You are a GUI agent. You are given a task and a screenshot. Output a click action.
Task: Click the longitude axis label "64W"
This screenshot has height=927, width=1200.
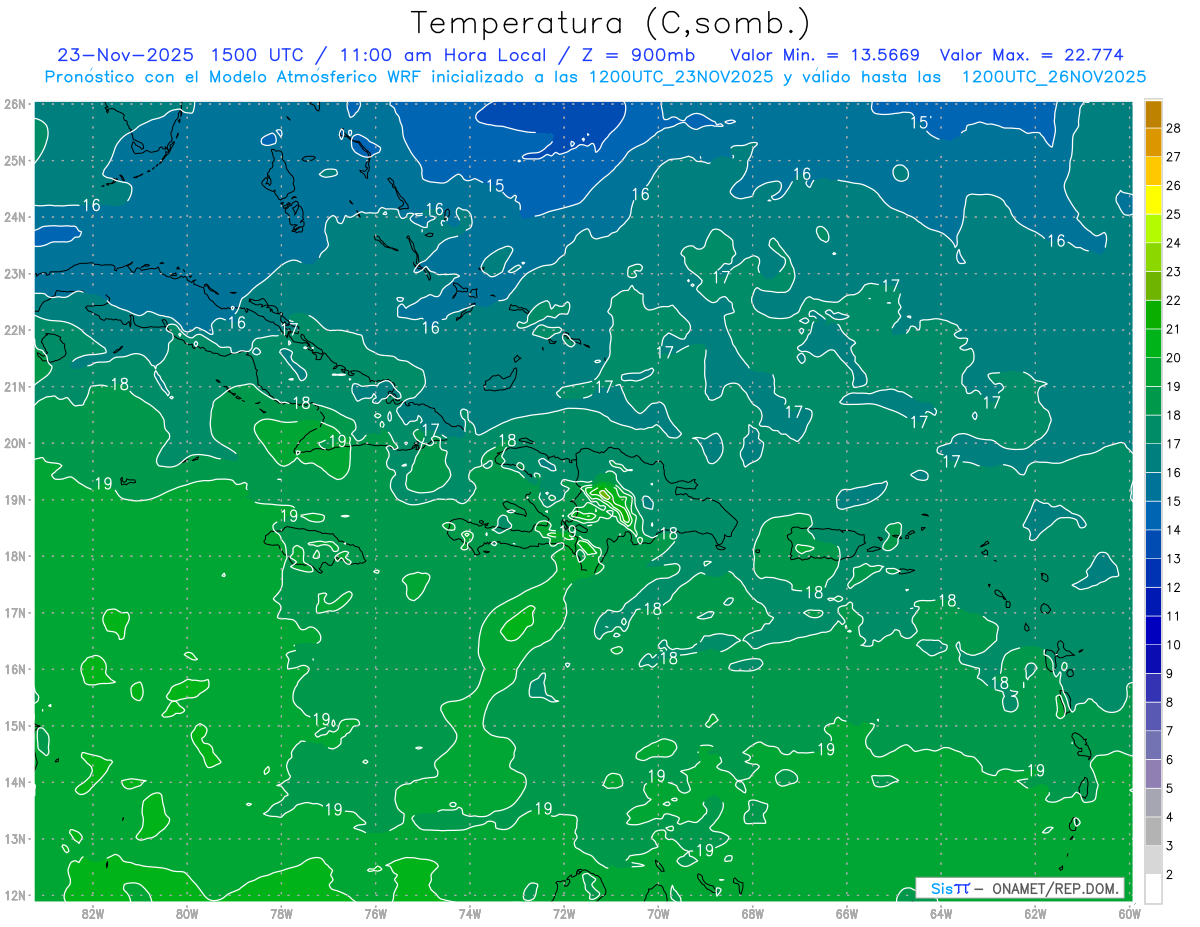(x=941, y=914)
